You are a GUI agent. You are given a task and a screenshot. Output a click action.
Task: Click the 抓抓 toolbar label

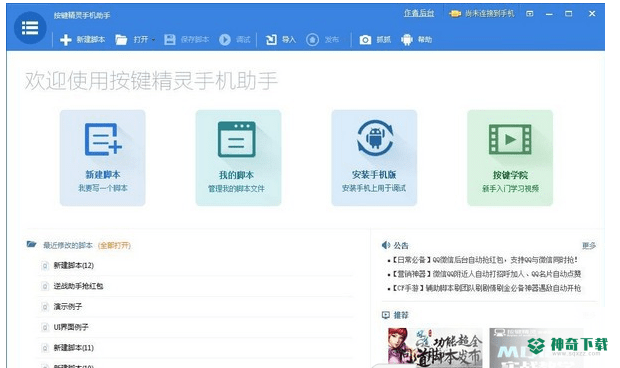[x=384, y=40]
